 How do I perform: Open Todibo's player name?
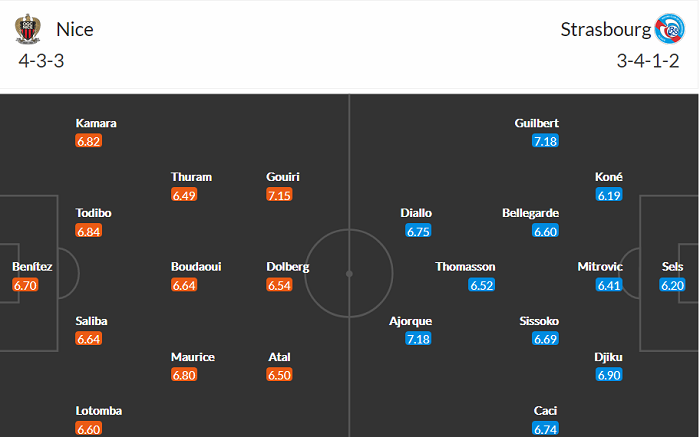pyautogui.click(x=94, y=213)
